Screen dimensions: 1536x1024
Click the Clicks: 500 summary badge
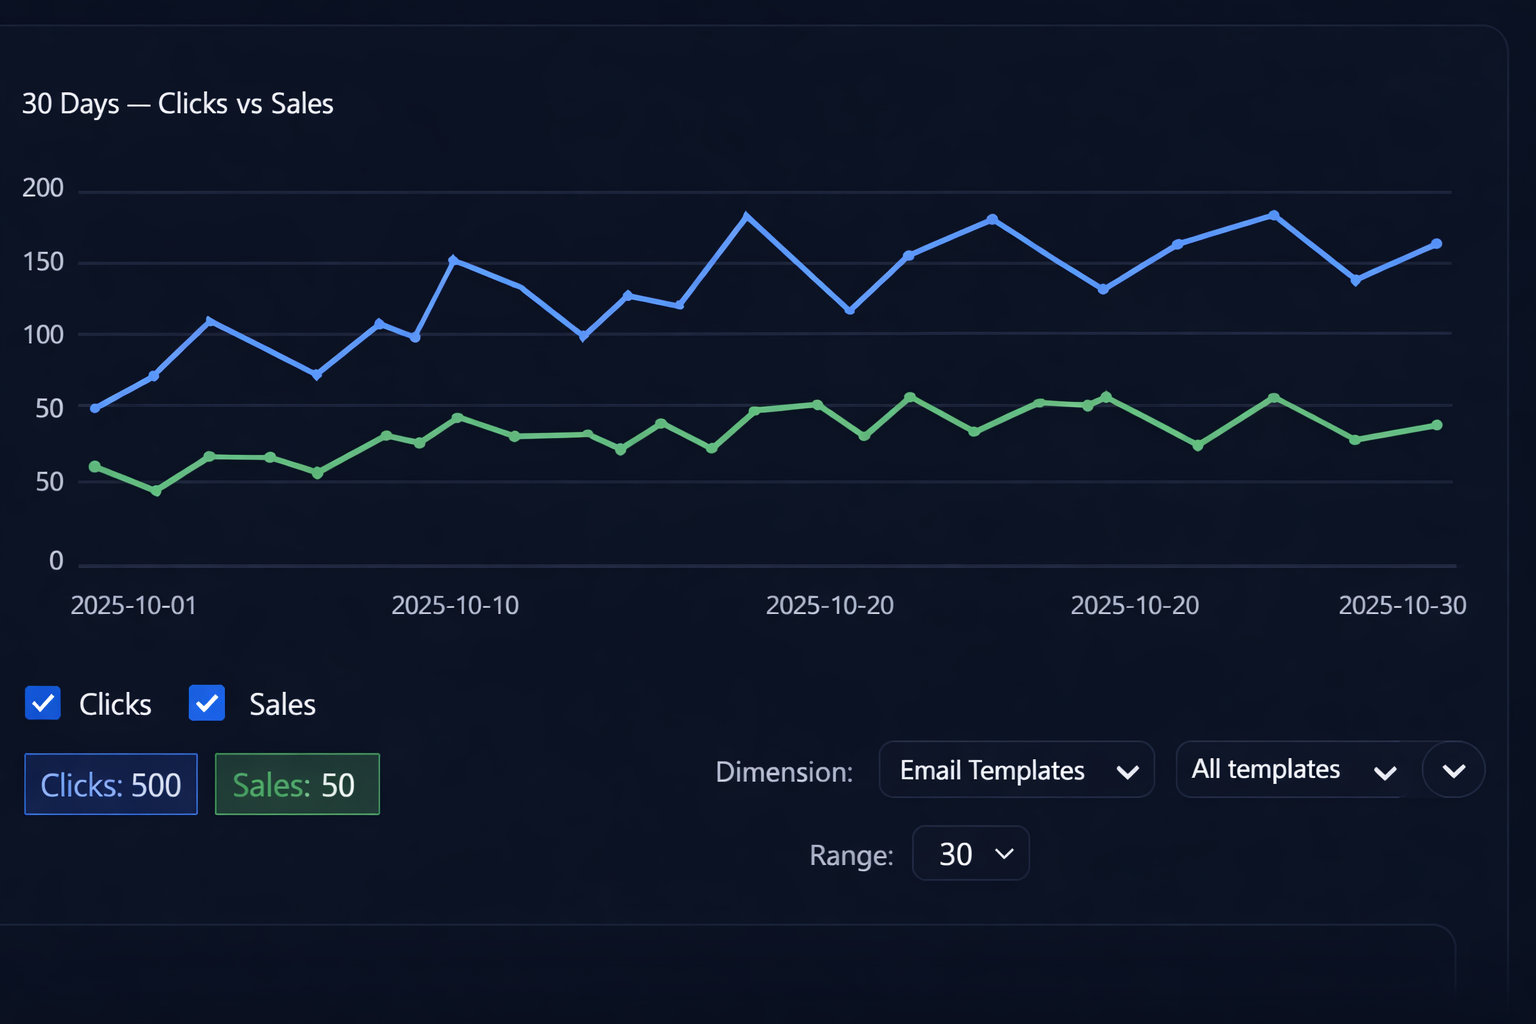coord(110,784)
